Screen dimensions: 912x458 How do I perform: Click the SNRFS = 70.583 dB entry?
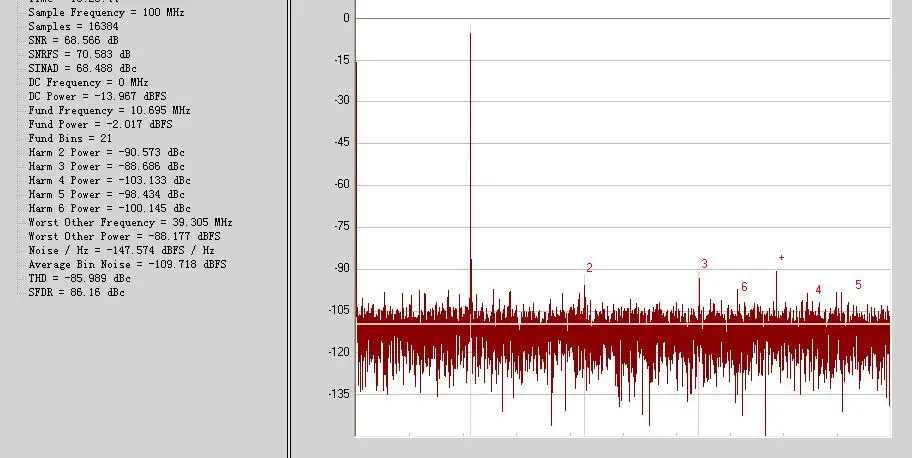click(79, 54)
